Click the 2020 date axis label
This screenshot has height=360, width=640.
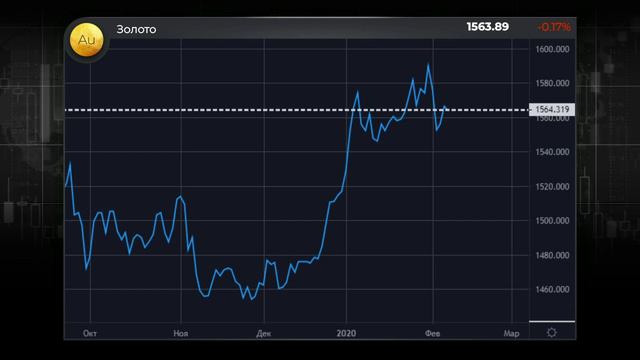(346, 333)
